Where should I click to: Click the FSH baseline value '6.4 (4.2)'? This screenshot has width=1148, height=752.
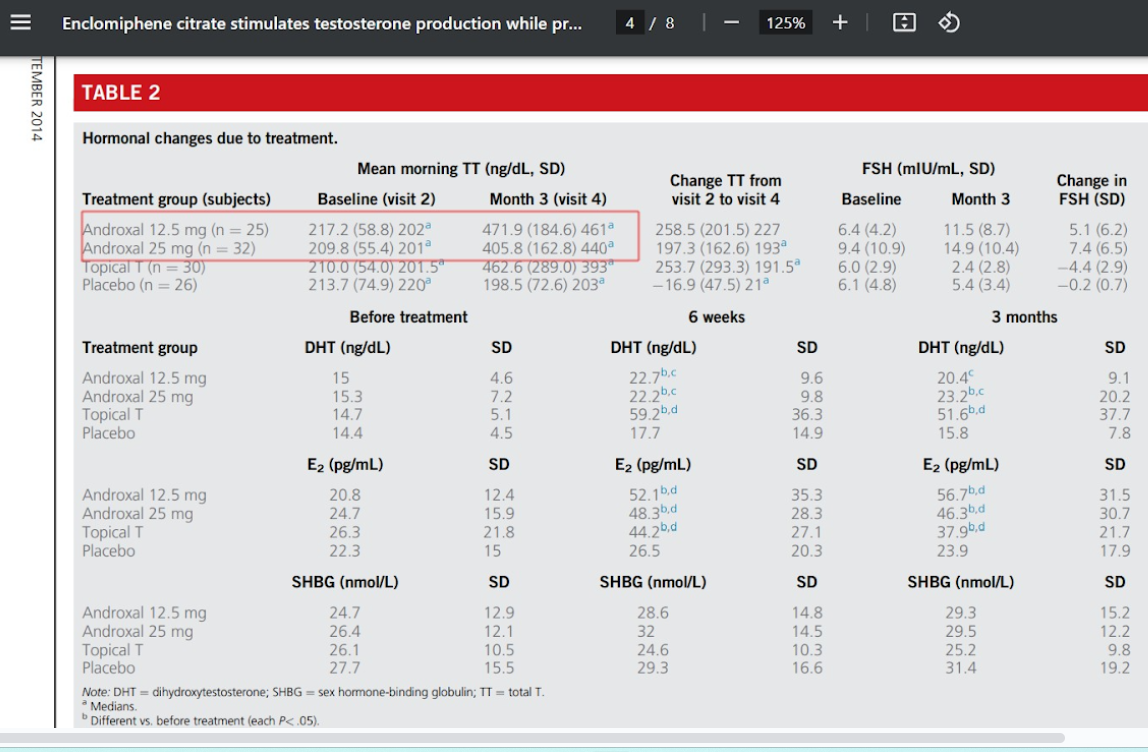pyautogui.click(x=867, y=230)
